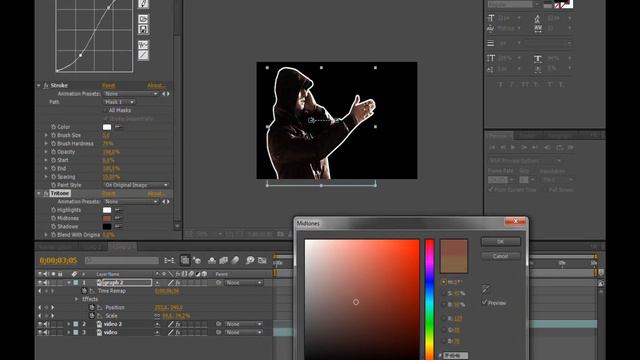Image resolution: width=640 pixels, height=360 pixels.
Task: Toggle stopwatch for Tritone Midtones
Action: (x=53, y=218)
